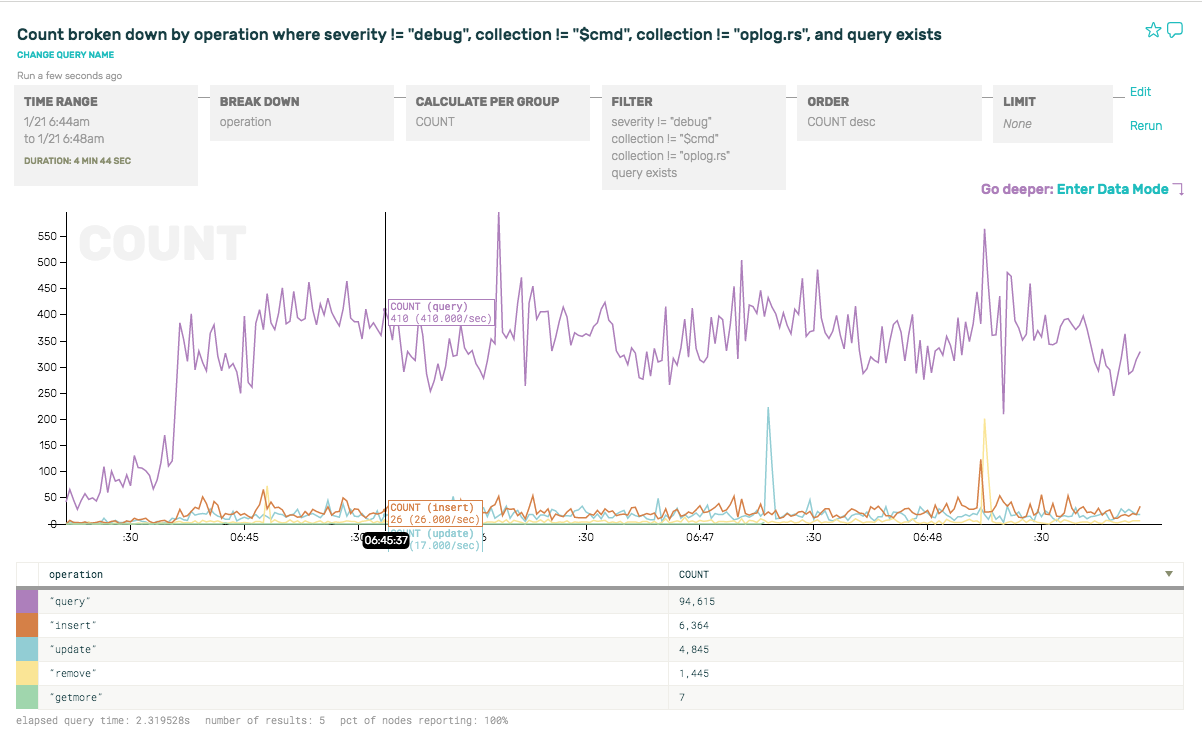Click the purple swatch for the query row

(x=27, y=602)
